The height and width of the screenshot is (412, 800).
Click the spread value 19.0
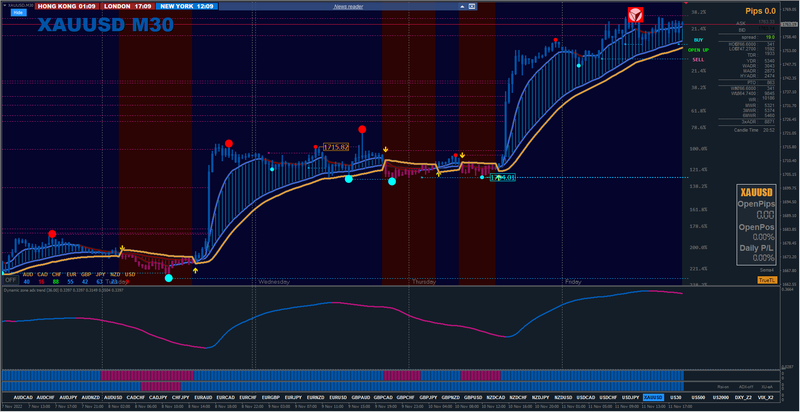[770, 37]
